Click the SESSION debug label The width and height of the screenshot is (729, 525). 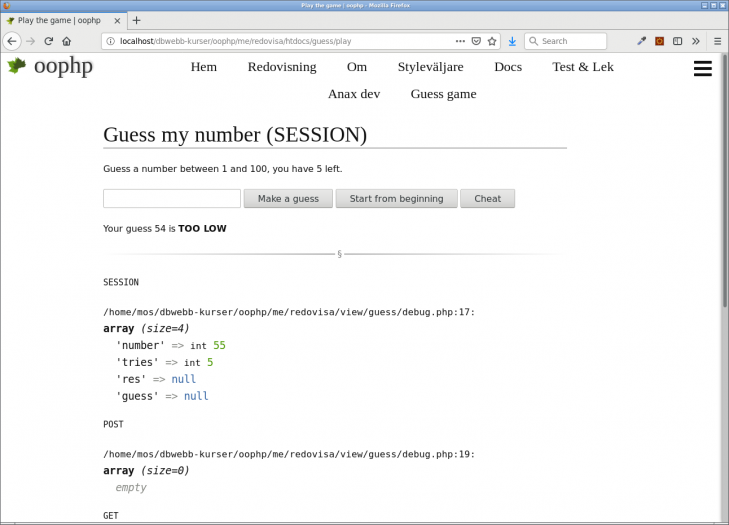pos(121,282)
